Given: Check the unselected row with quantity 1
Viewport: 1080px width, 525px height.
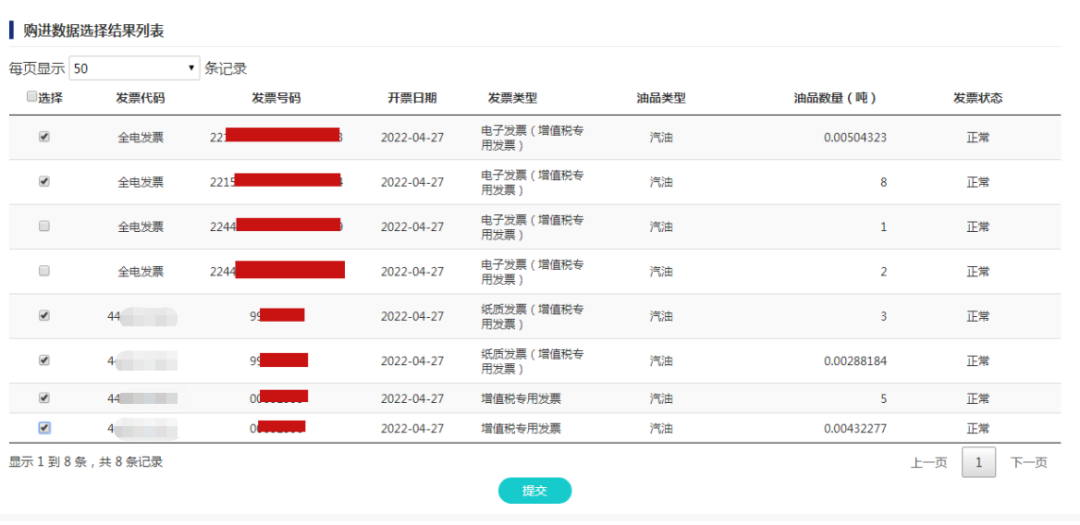Looking at the screenshot, I should pos(44,227).
